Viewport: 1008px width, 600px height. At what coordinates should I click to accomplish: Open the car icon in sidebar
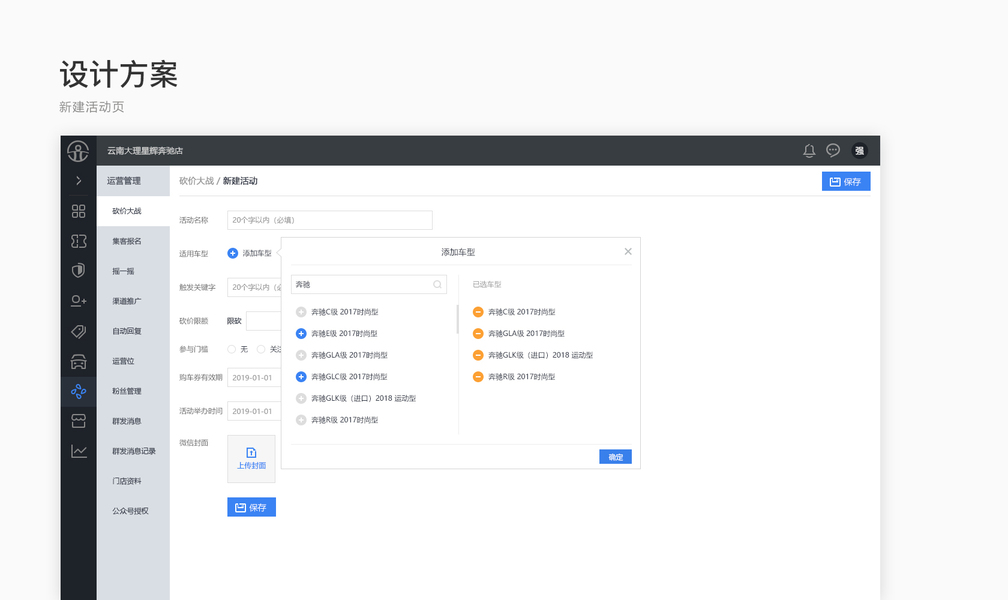coord(78,361)
